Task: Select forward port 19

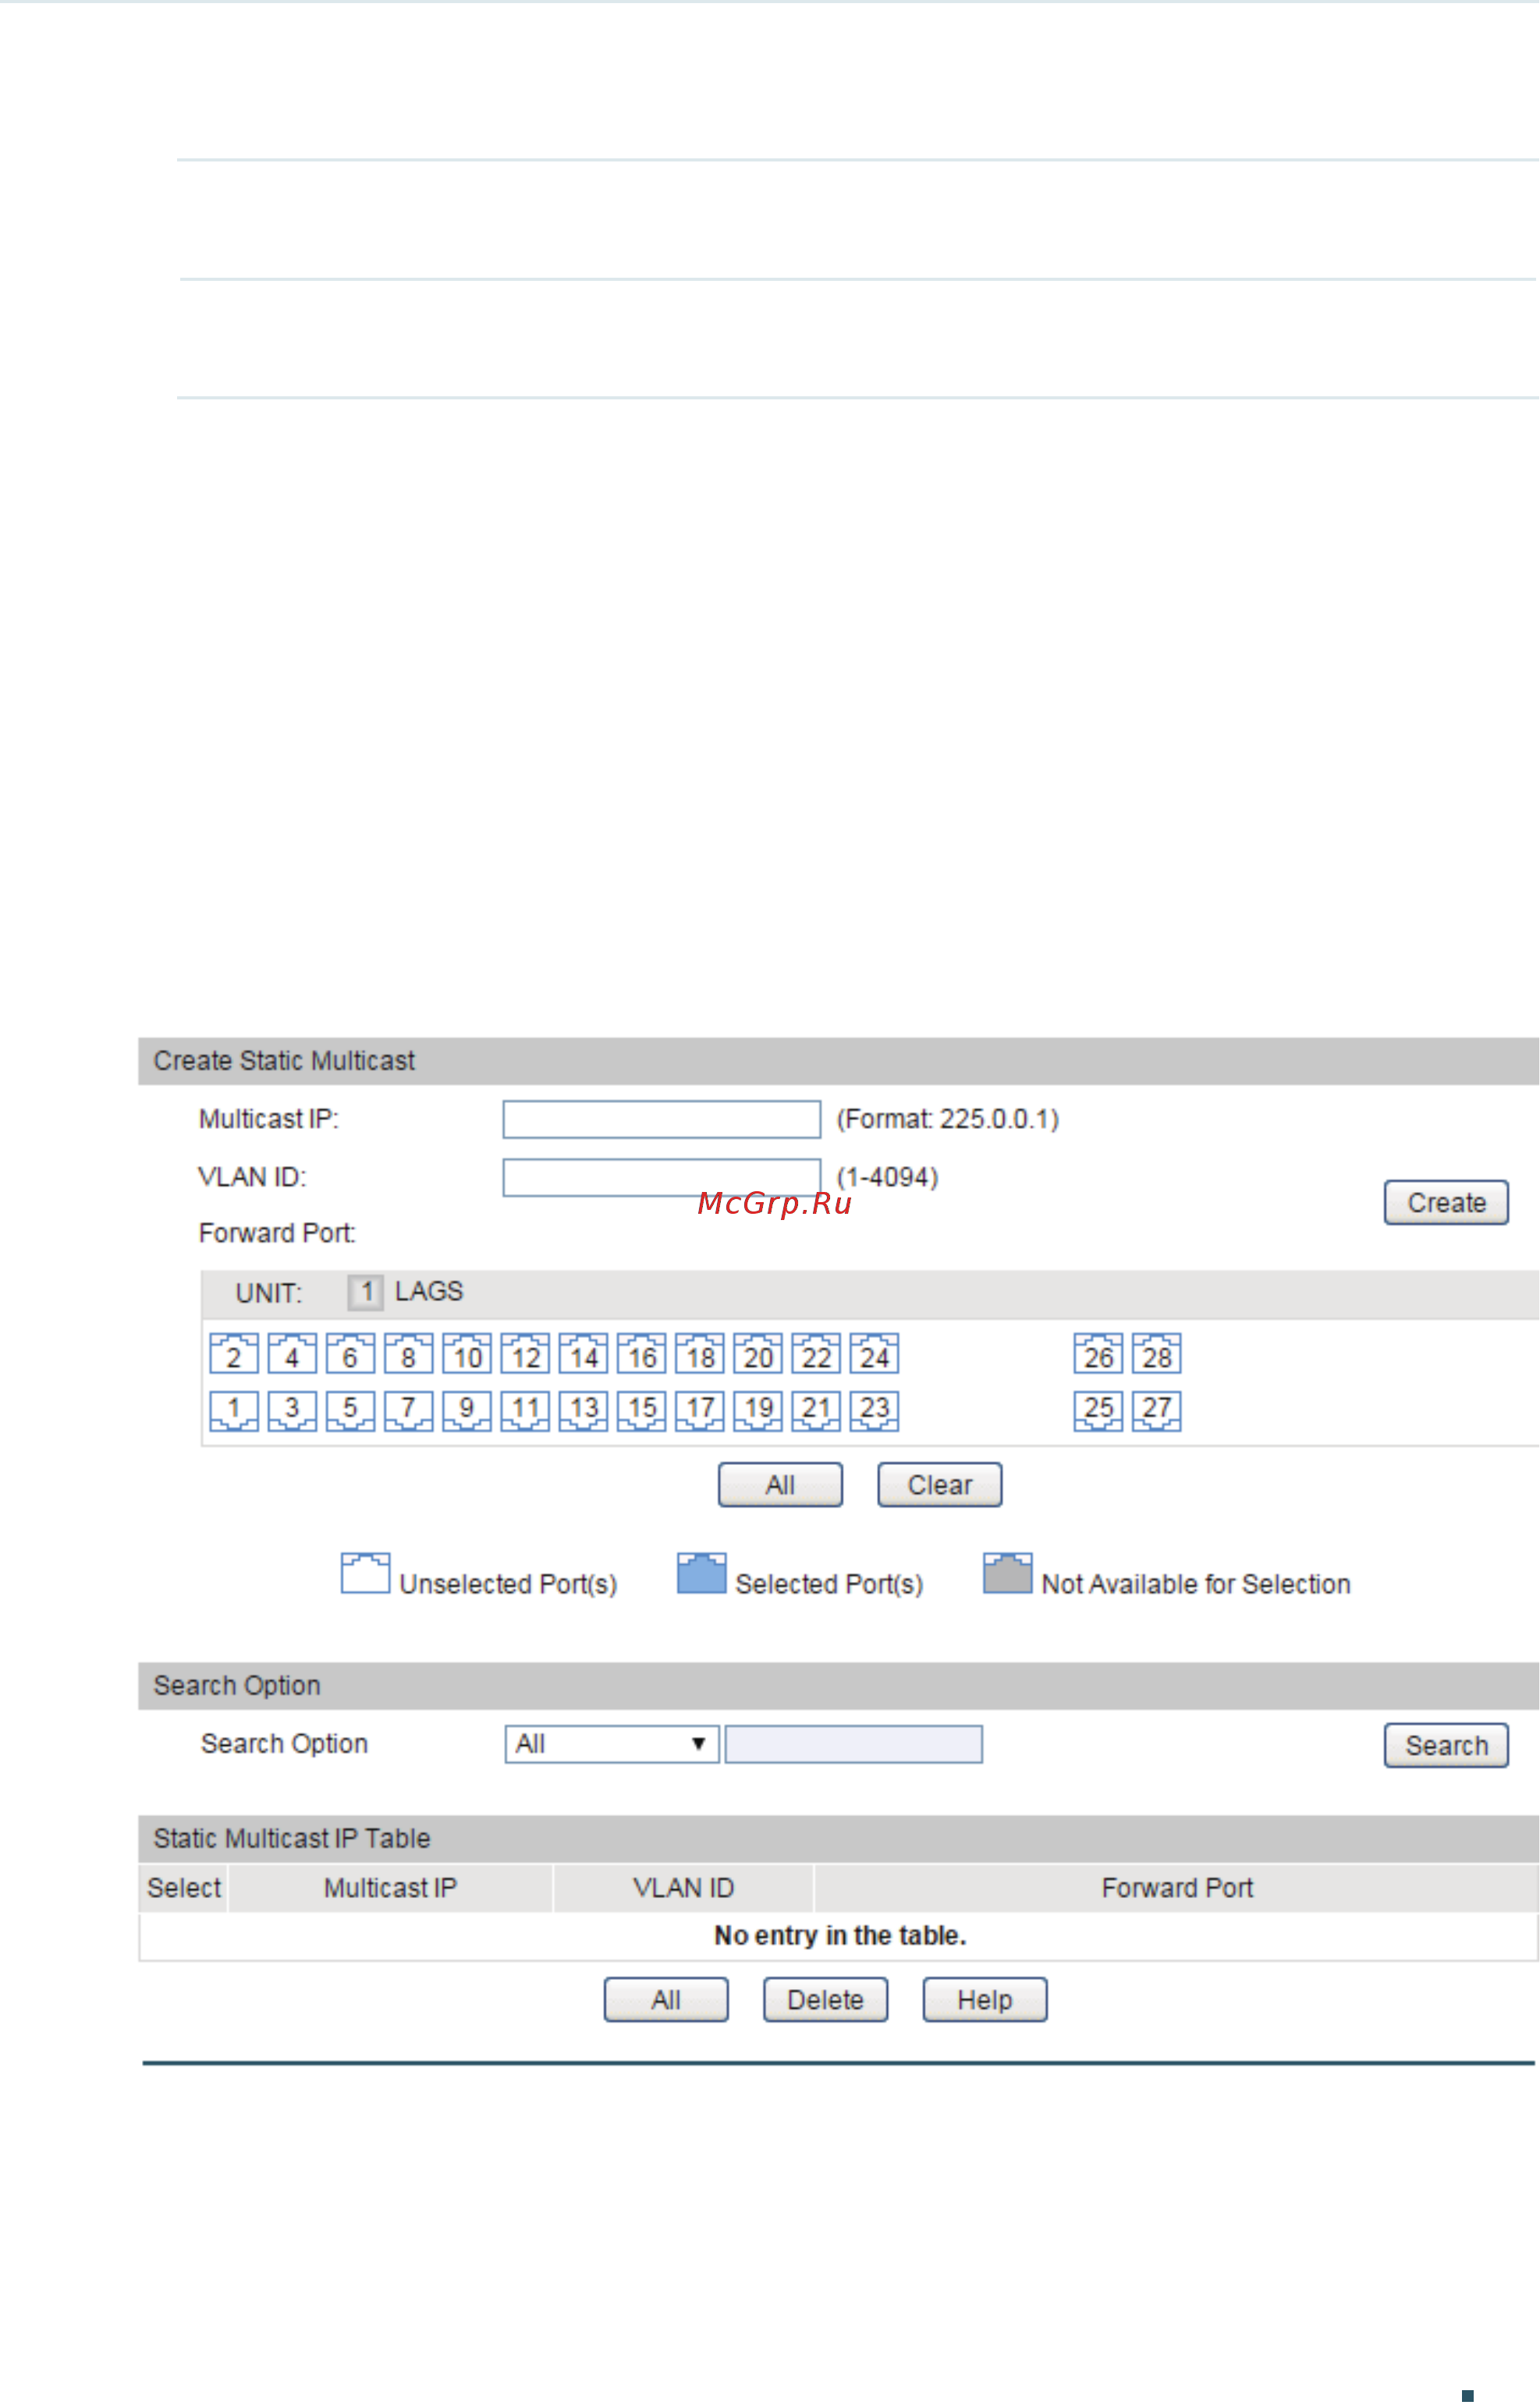Action: point(757,1411)
